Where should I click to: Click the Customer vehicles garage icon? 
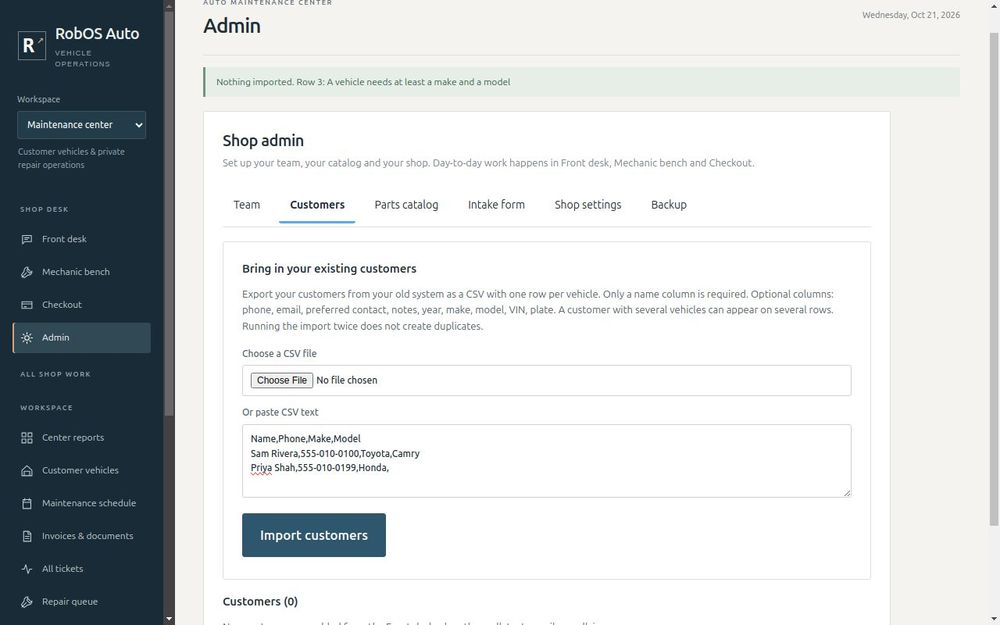(x=27, y=471)
